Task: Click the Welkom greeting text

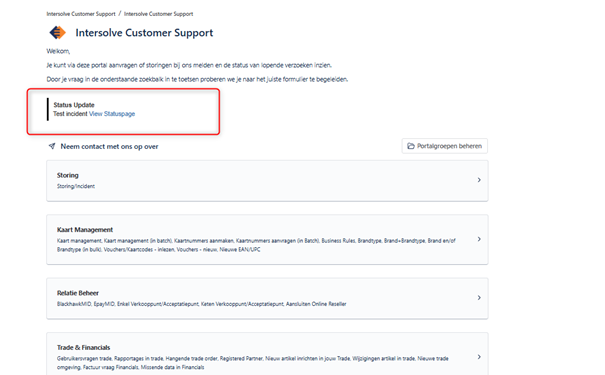Action: point(58,51)
